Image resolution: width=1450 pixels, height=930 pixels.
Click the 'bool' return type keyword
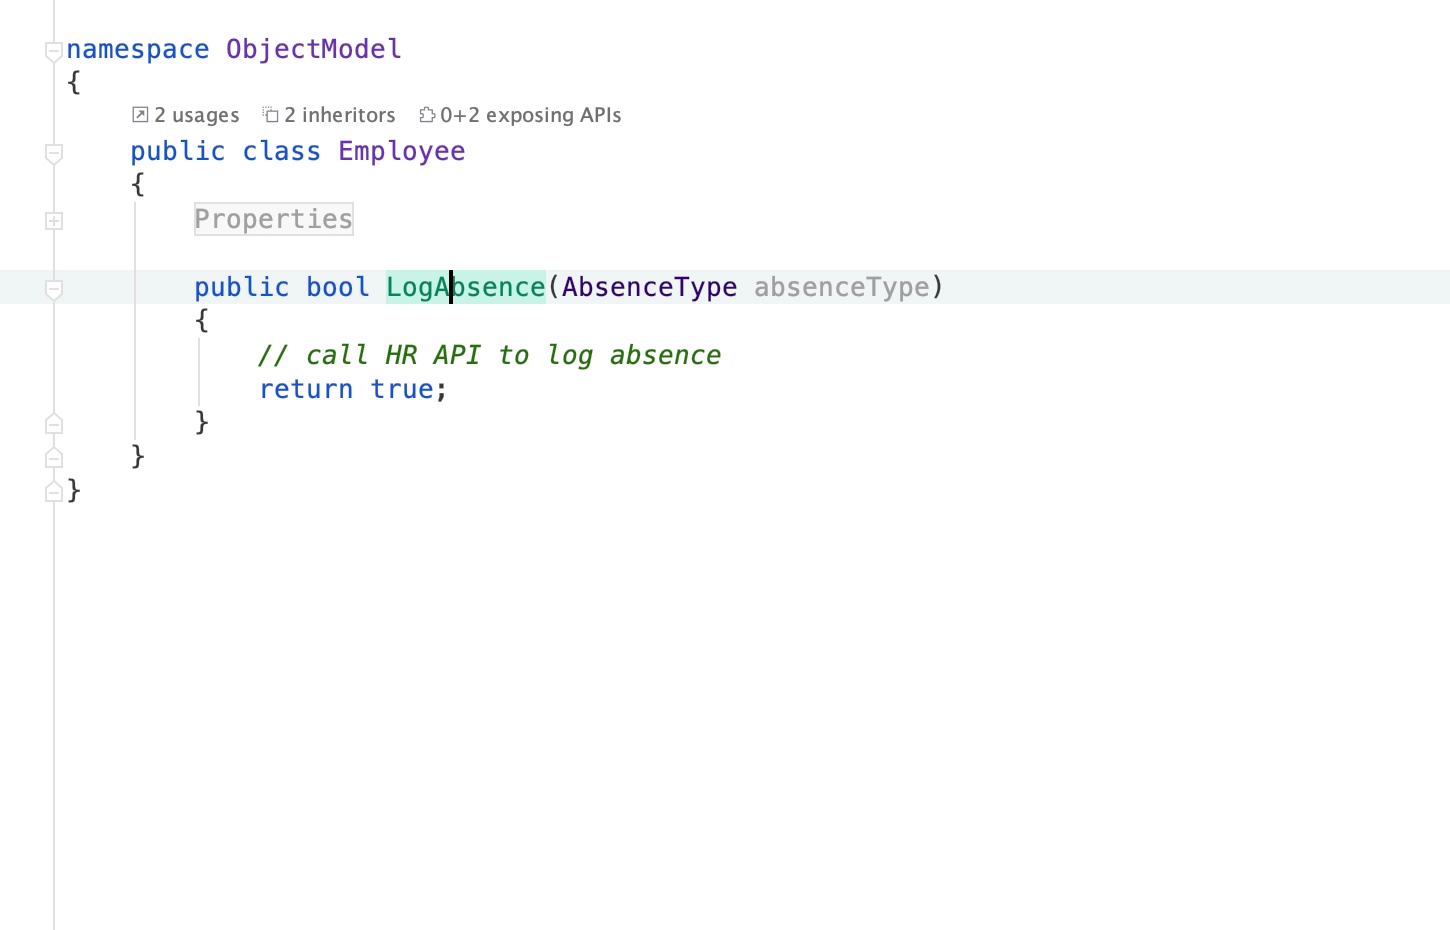tap(338, 287)
